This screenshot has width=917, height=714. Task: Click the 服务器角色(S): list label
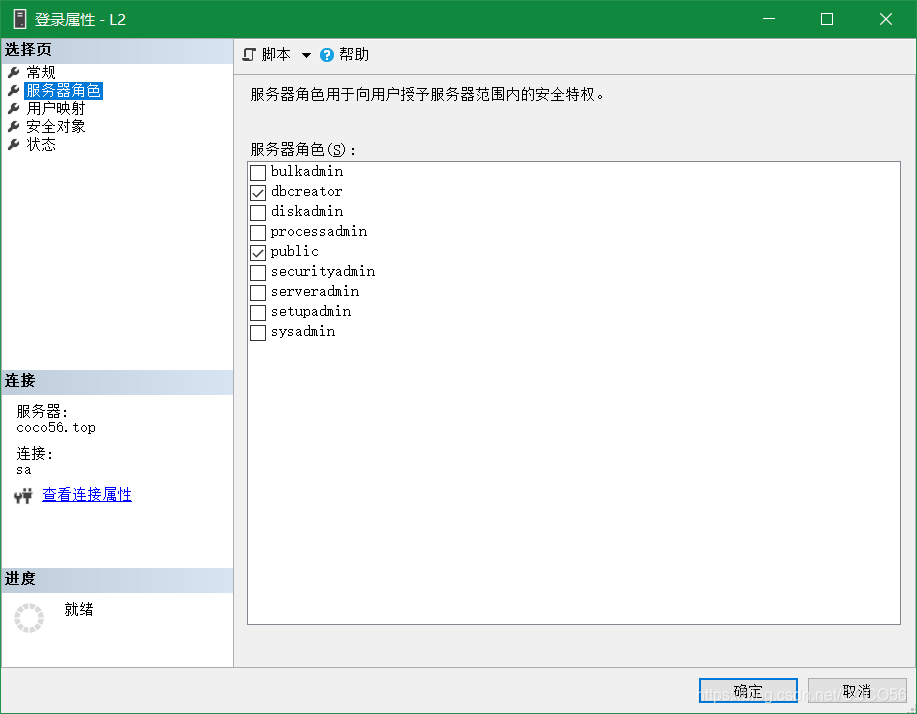click(303, 150)
